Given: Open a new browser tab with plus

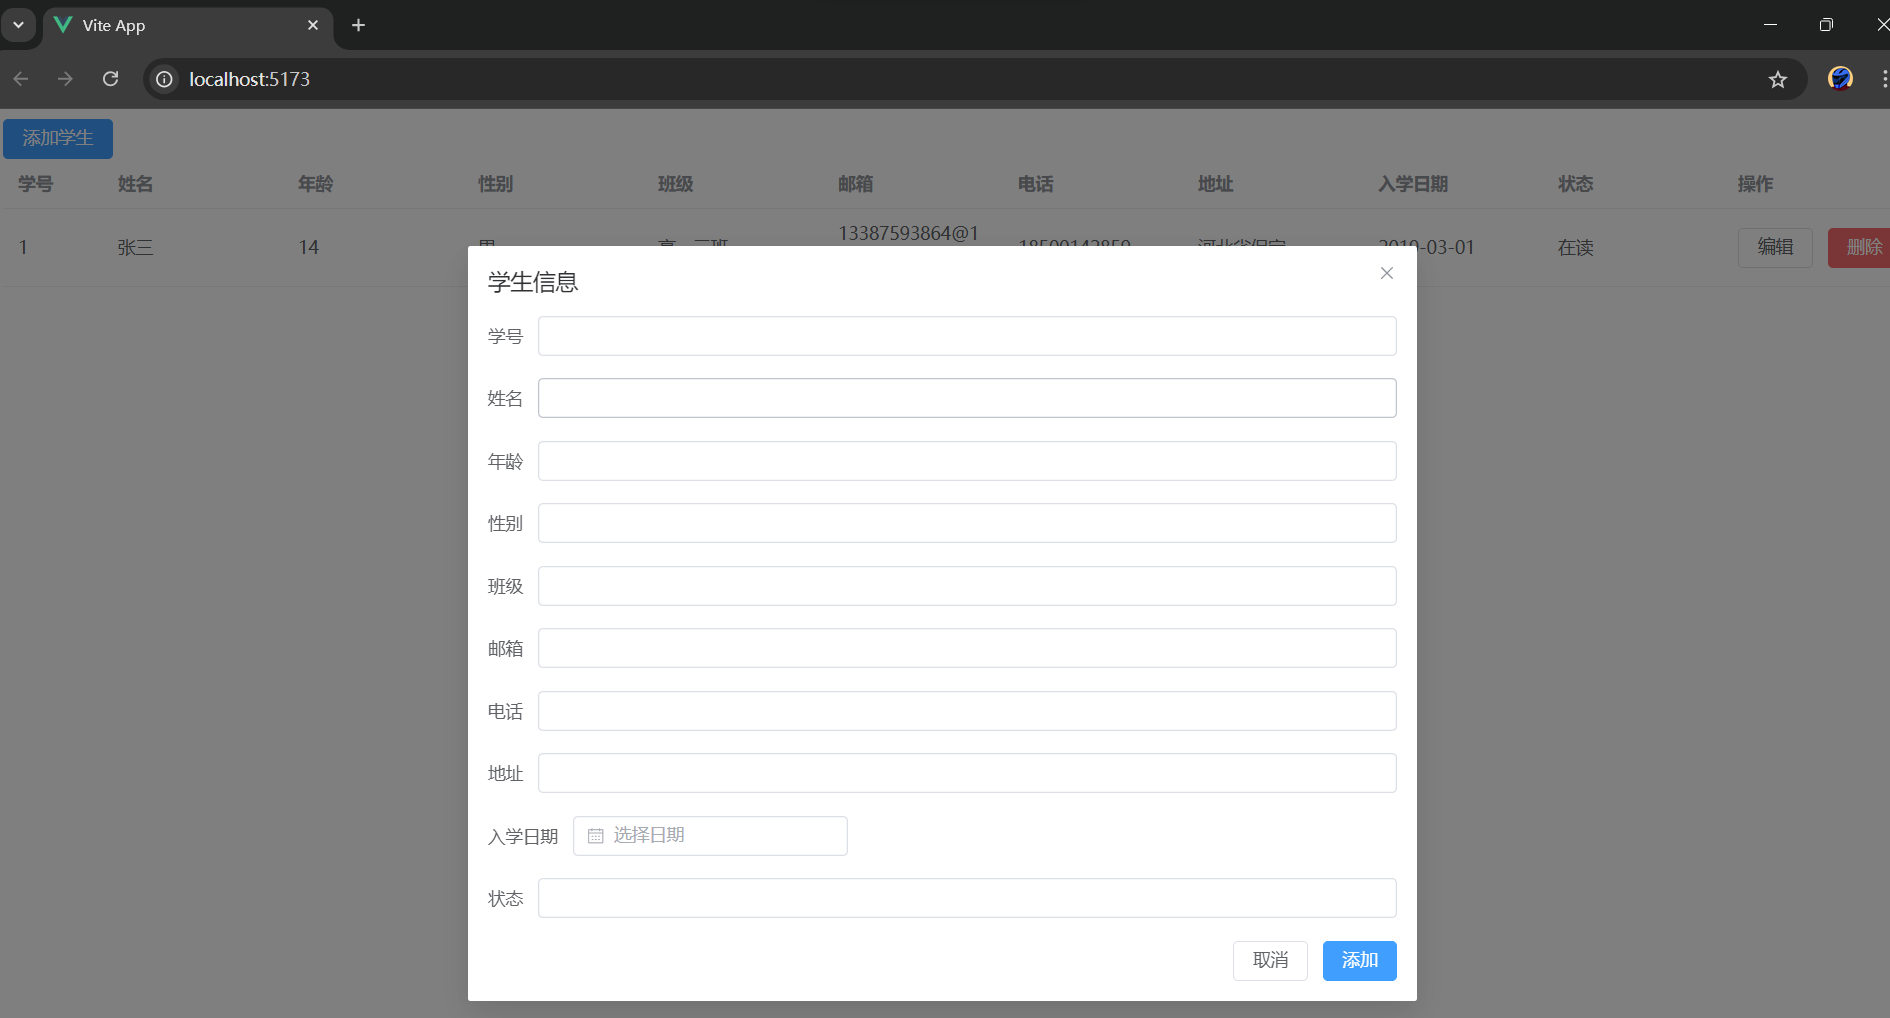Looking at the screenshot, I should click(359, 25).
